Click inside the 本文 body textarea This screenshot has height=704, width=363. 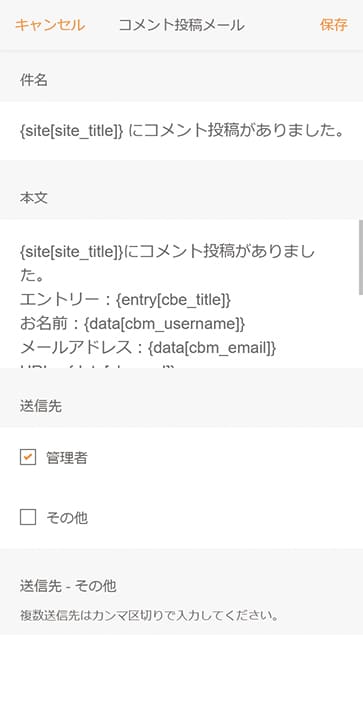(179, 294)
